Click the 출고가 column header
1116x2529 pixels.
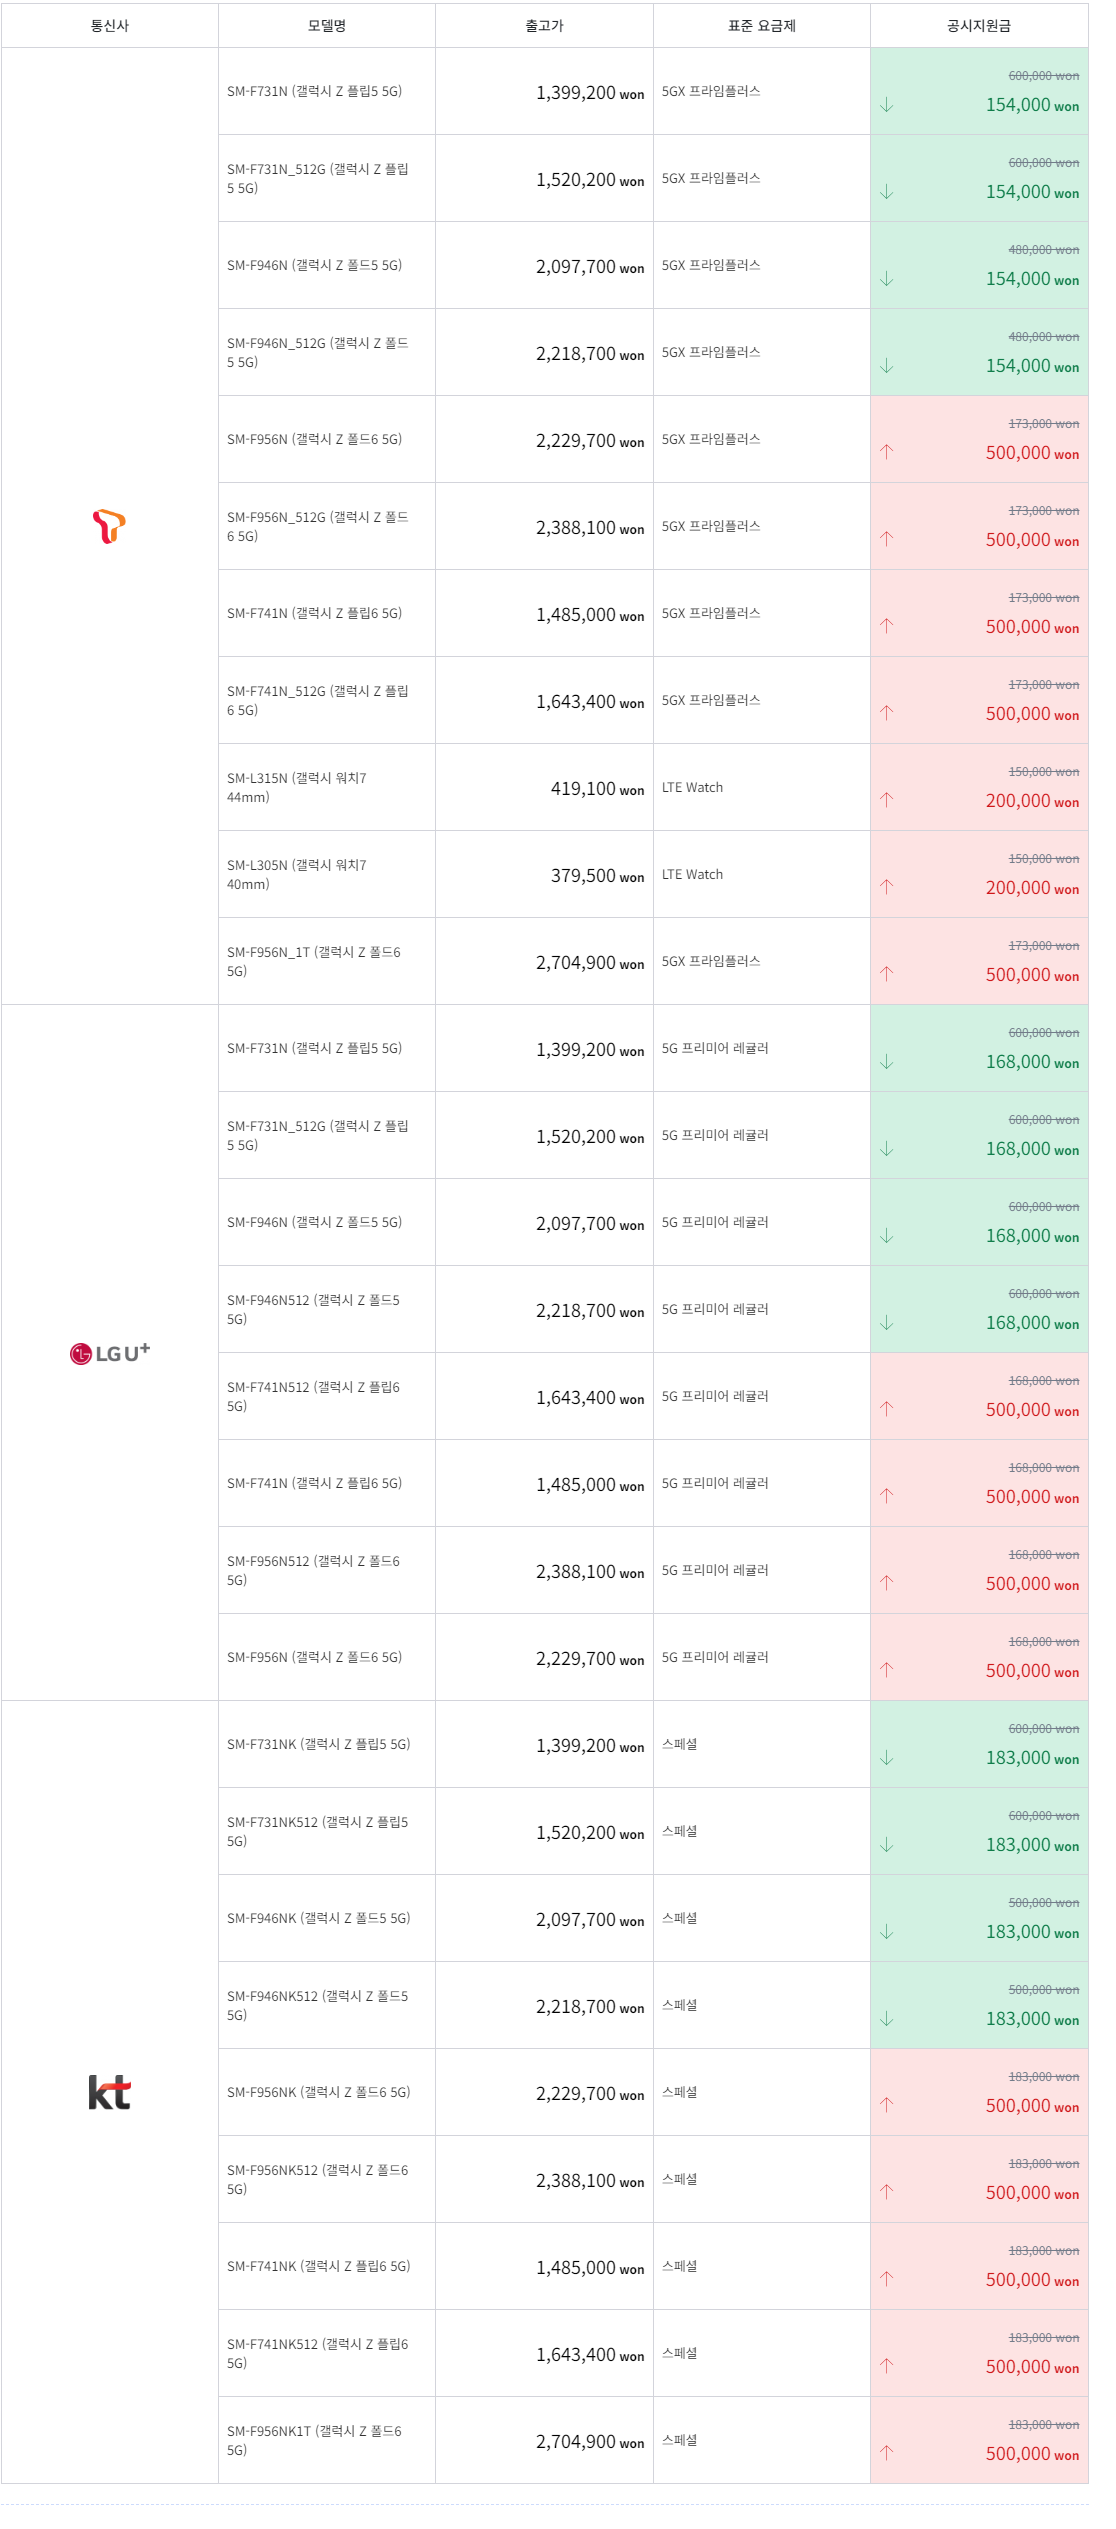[x=544, y=26]
